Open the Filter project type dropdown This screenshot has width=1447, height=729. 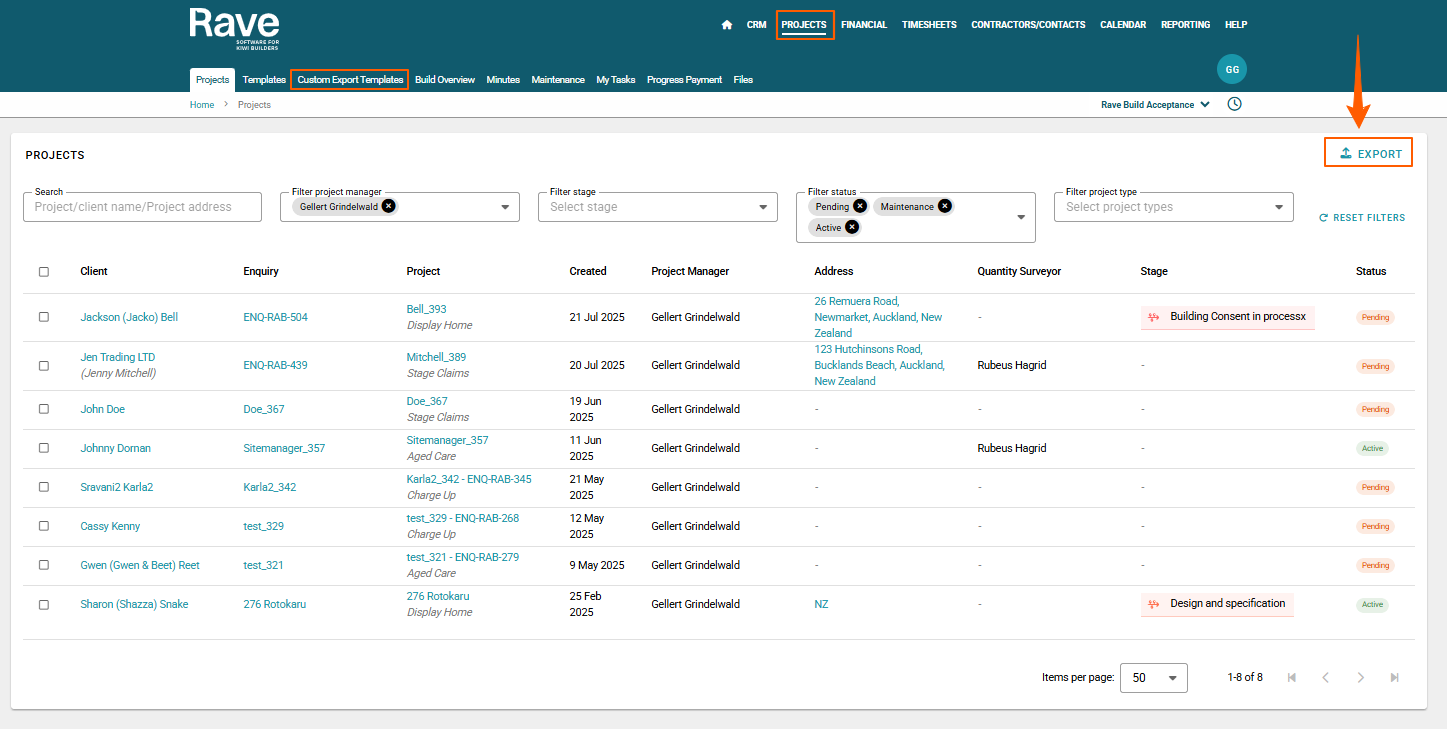1174,207
